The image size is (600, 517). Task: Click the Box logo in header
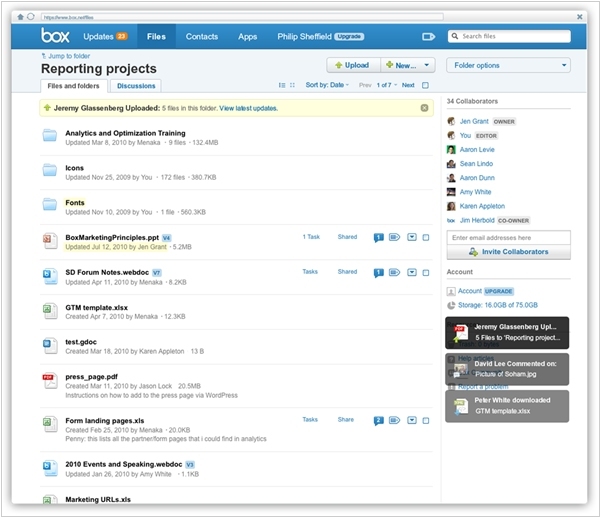coord(55,36)
